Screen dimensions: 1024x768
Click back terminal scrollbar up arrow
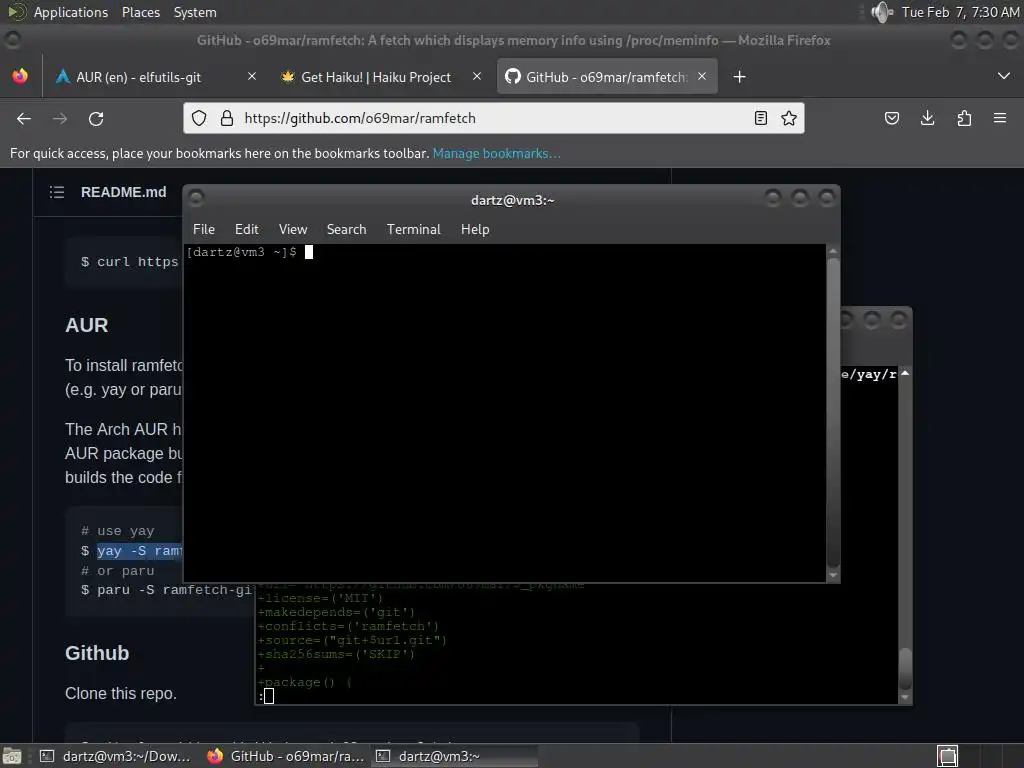click(x=905, y=373)
